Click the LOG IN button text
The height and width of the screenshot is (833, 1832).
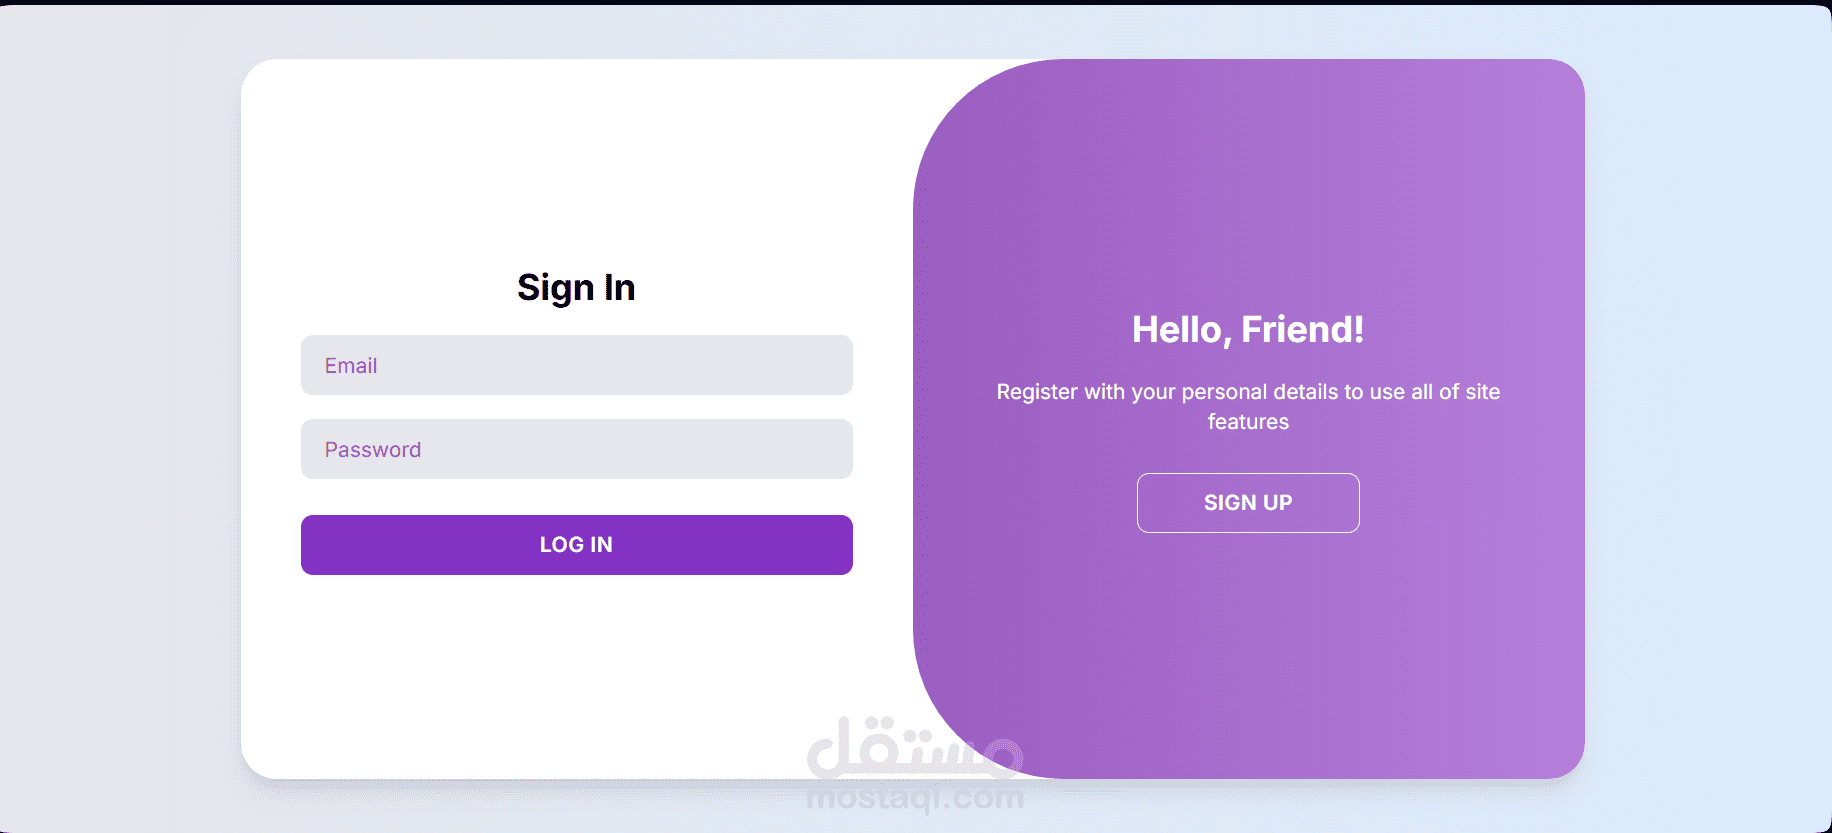[x=576, y=545]
